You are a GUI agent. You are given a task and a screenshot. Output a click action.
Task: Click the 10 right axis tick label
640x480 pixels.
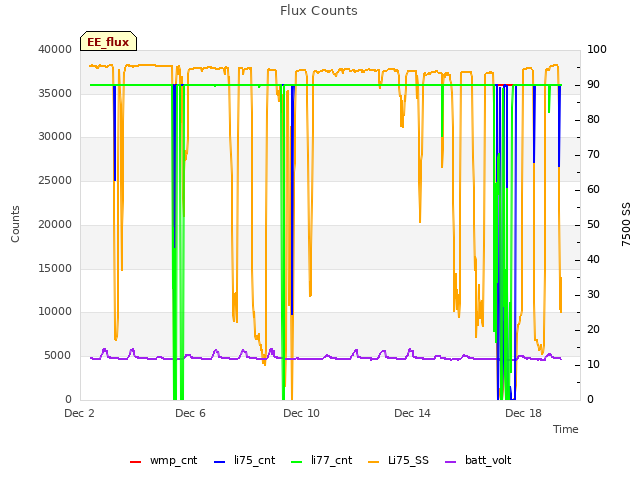tap(593, 364)
